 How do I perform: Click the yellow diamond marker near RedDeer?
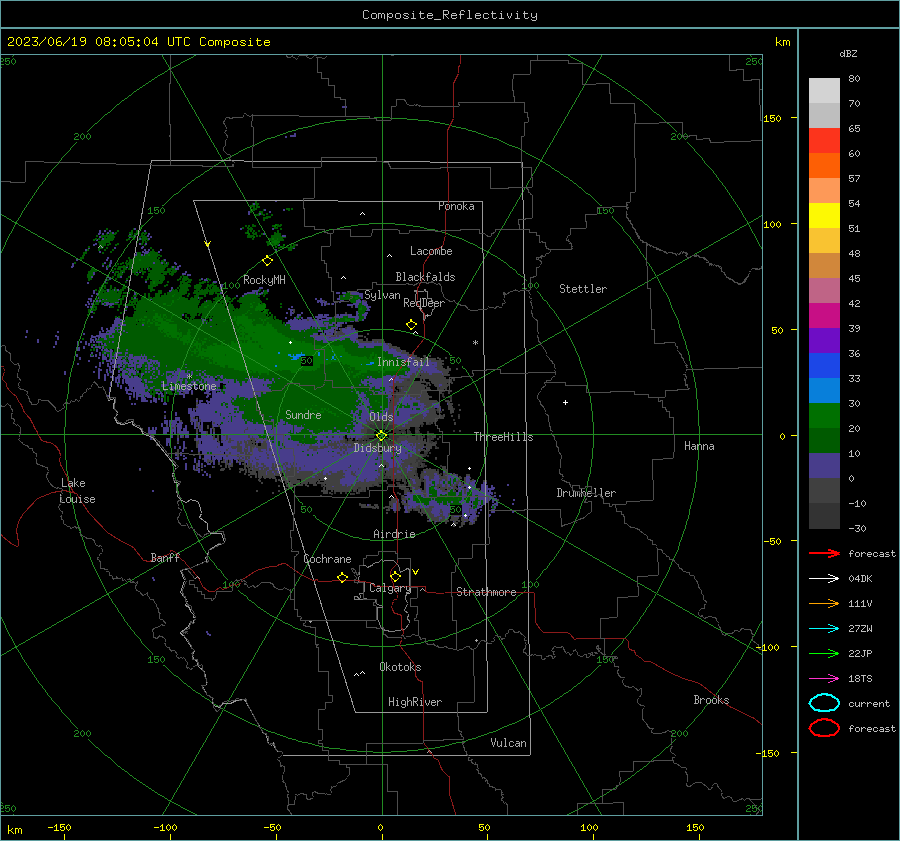[411, 325]
